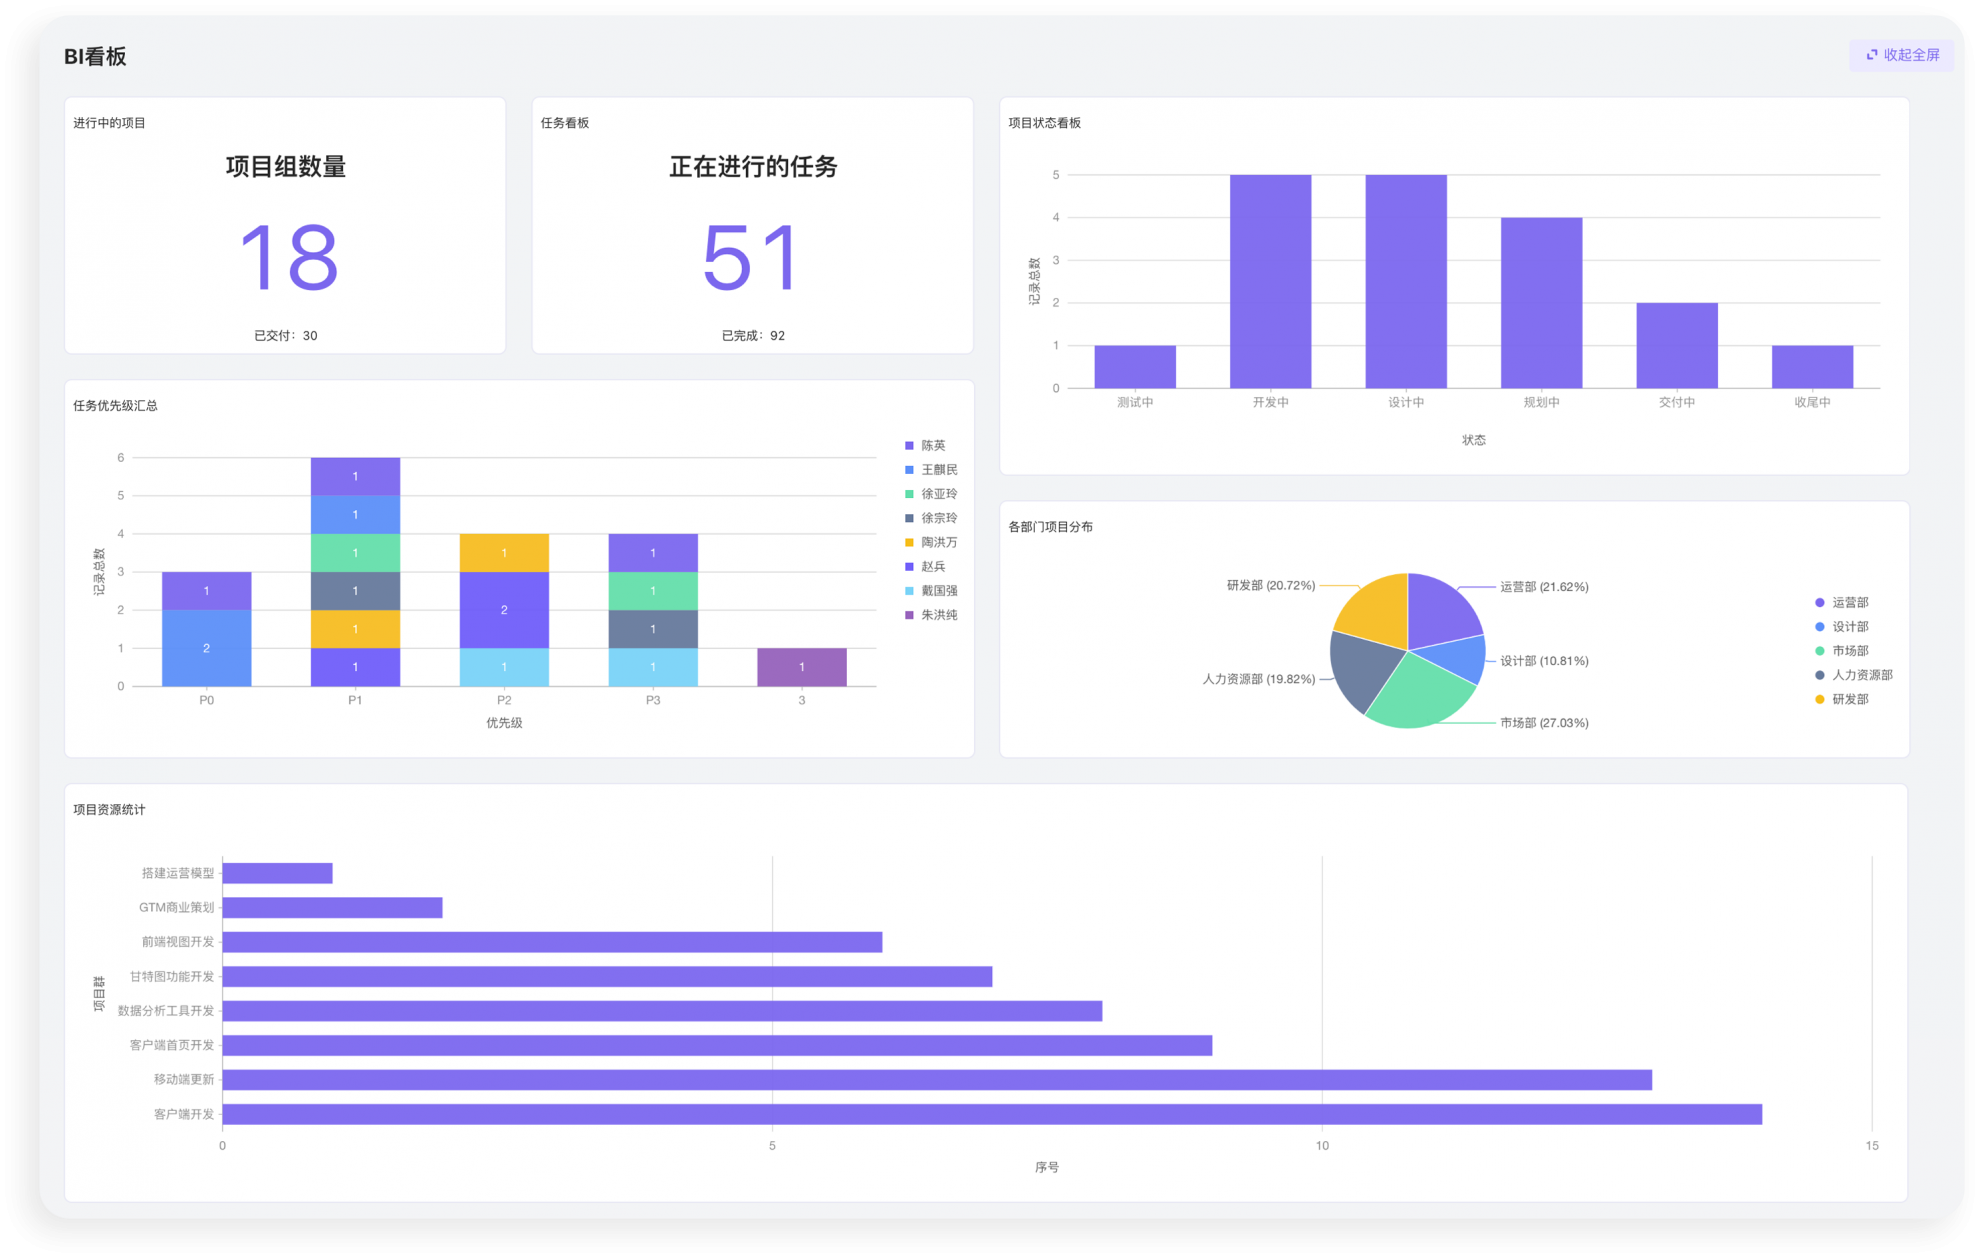
Task: Click the BI看板 page heading
Action: (x=95, y=56)
